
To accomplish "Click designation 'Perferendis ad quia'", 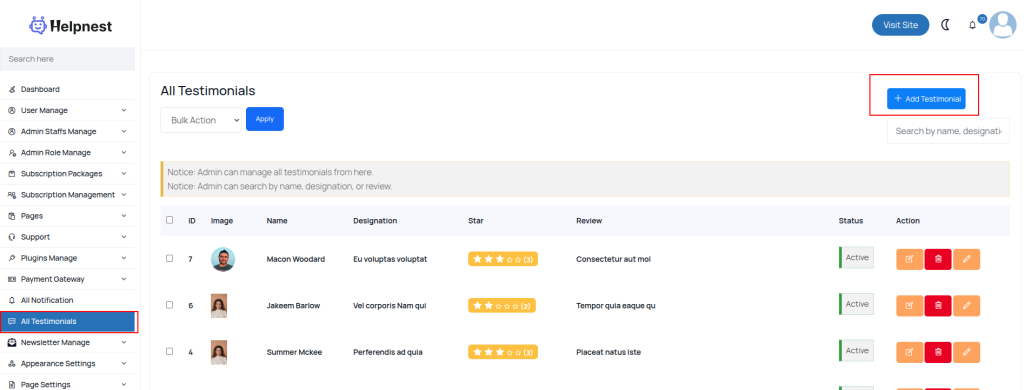I will [388, 352].
